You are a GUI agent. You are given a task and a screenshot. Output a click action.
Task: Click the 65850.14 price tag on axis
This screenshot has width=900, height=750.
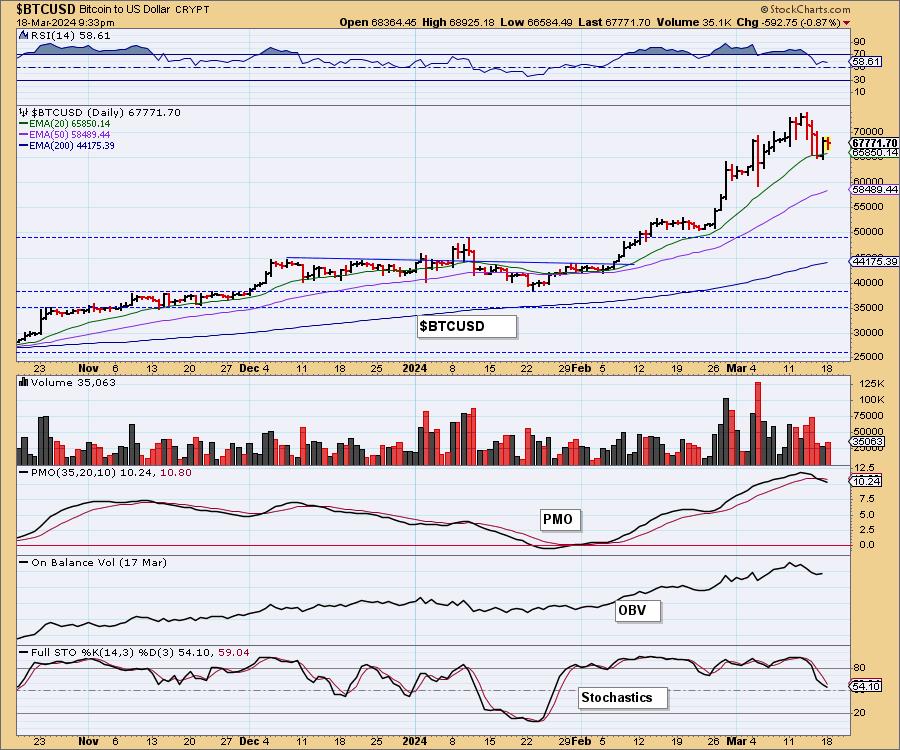[x=875, y=153]
